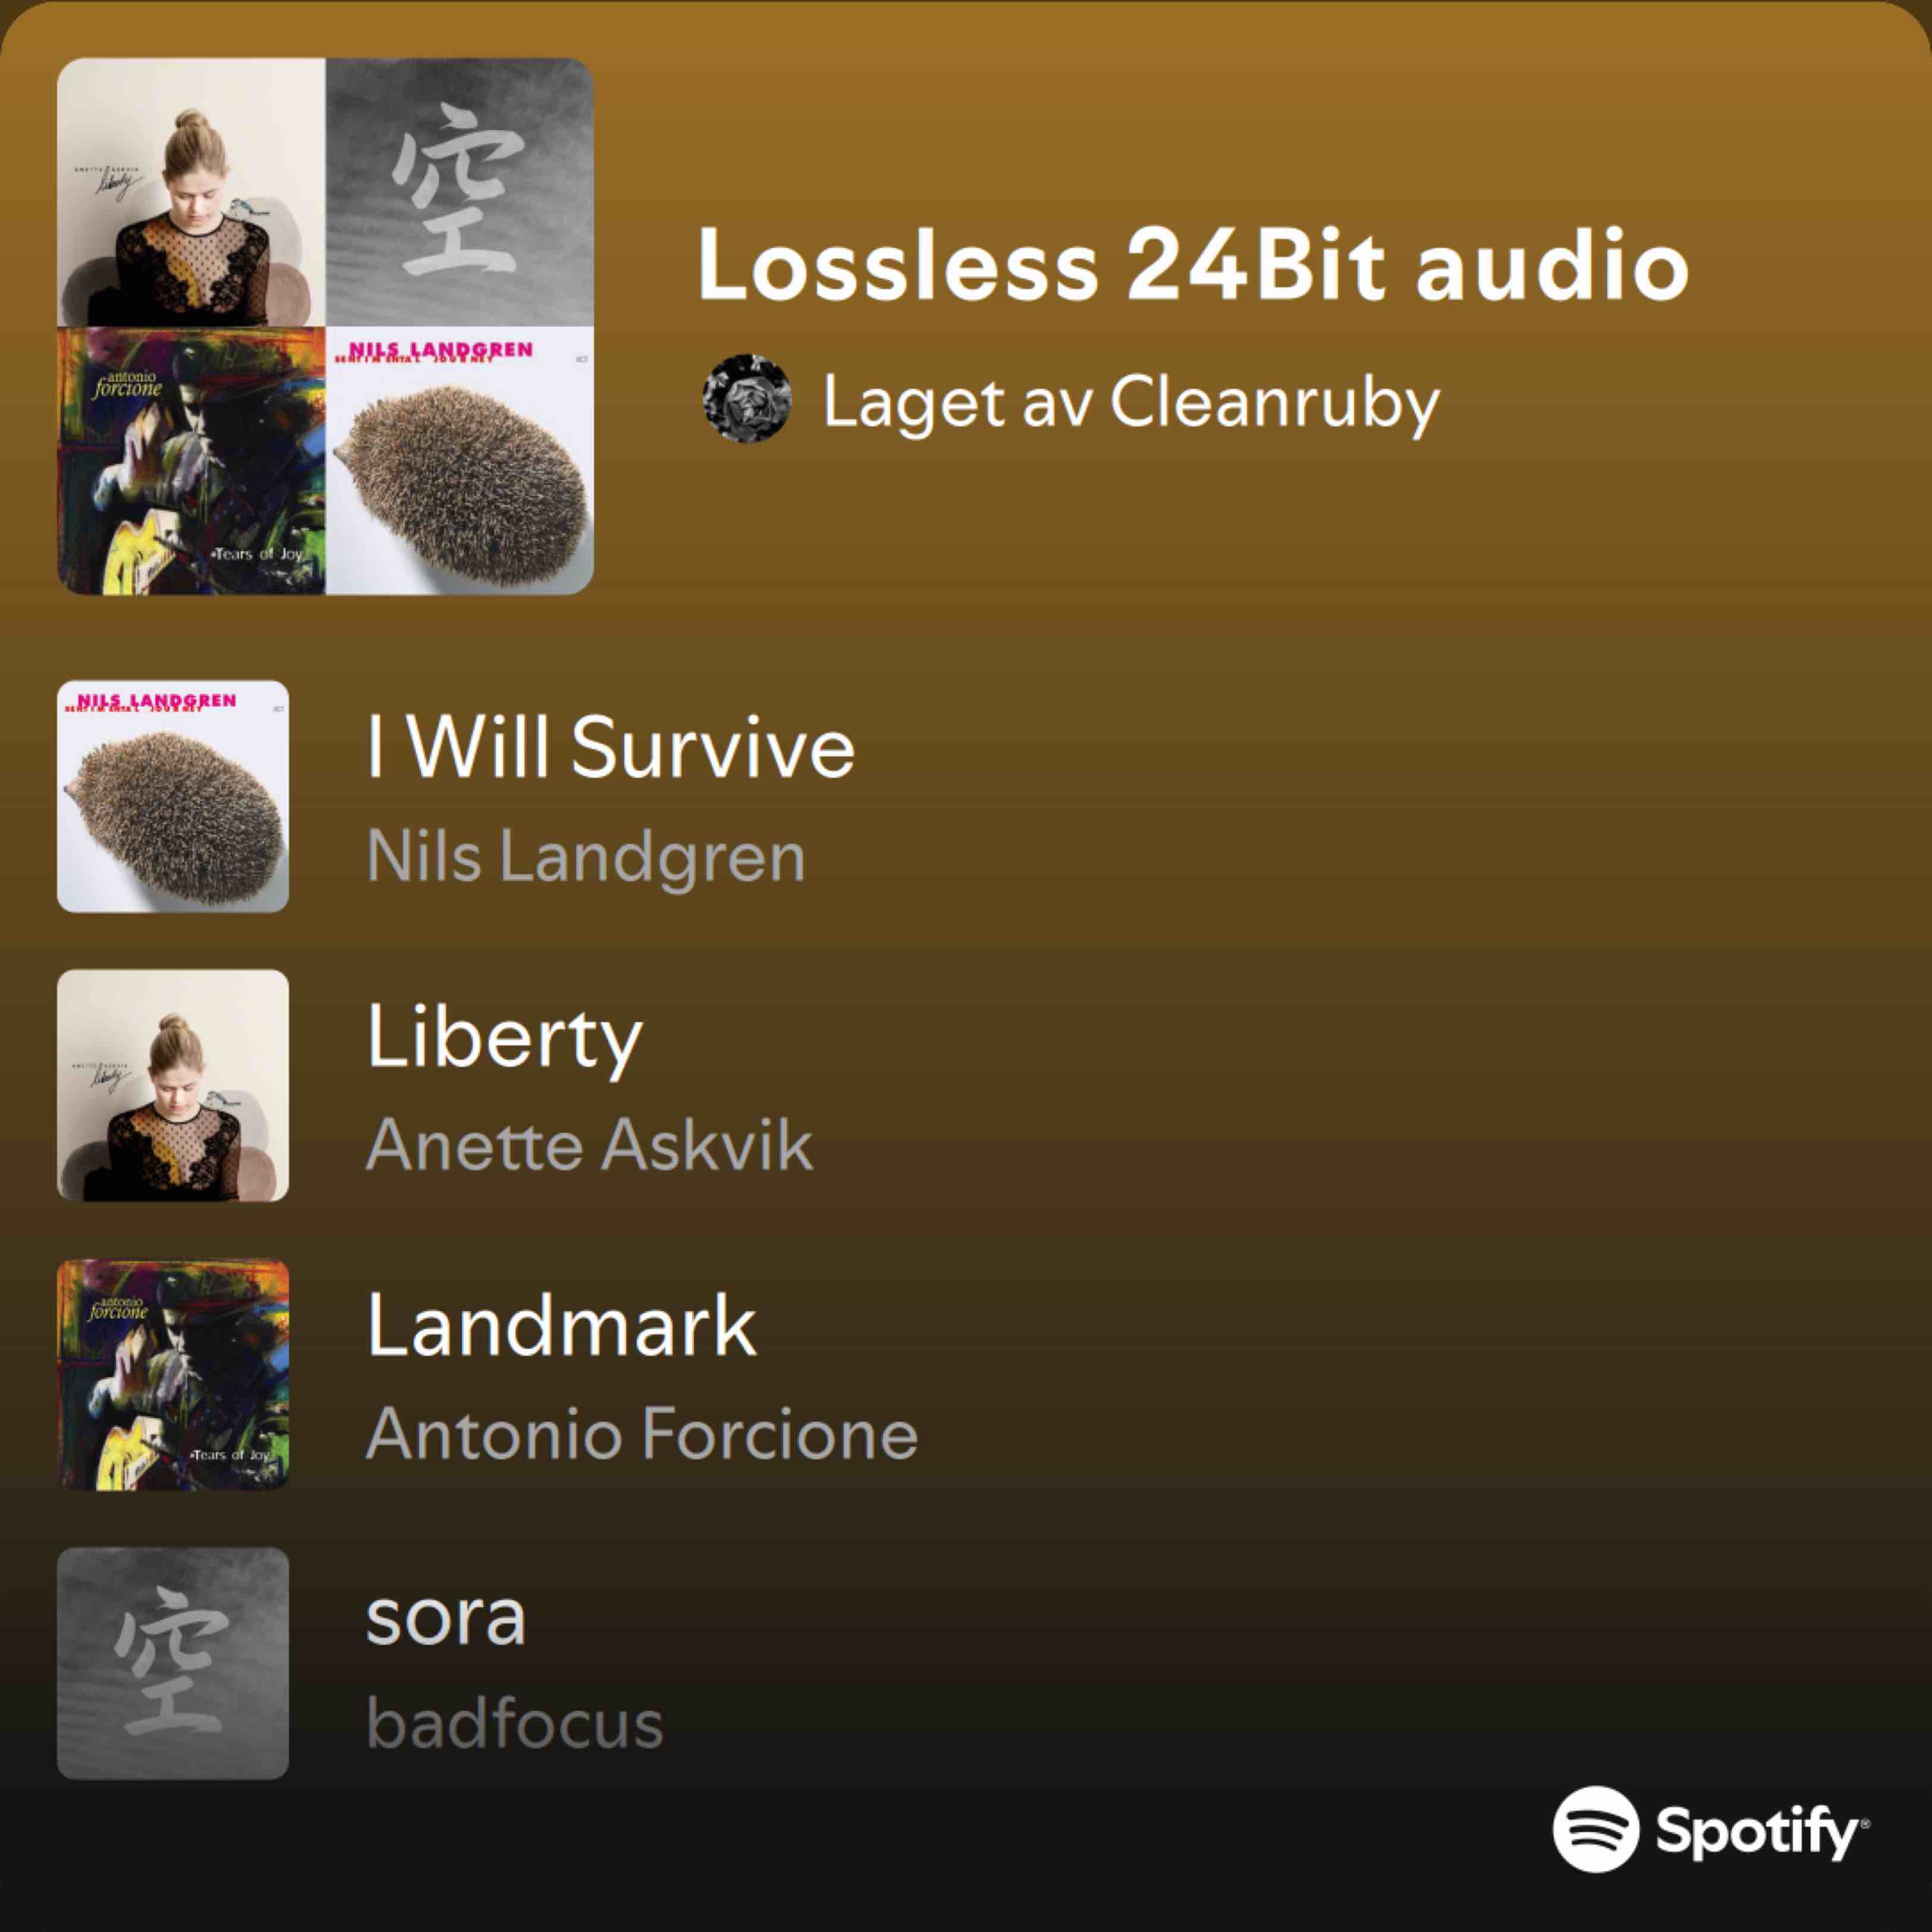Click the Spotify logo icon
The width and height of the screenshot is (1932, 1932).
coord(1596,1829)
